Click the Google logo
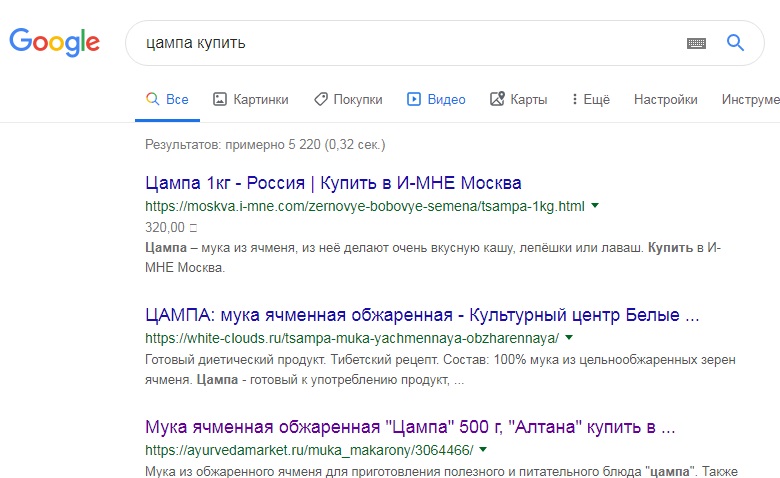The width and height of the screenshot is (780, 478). click(x=55, y=42)
